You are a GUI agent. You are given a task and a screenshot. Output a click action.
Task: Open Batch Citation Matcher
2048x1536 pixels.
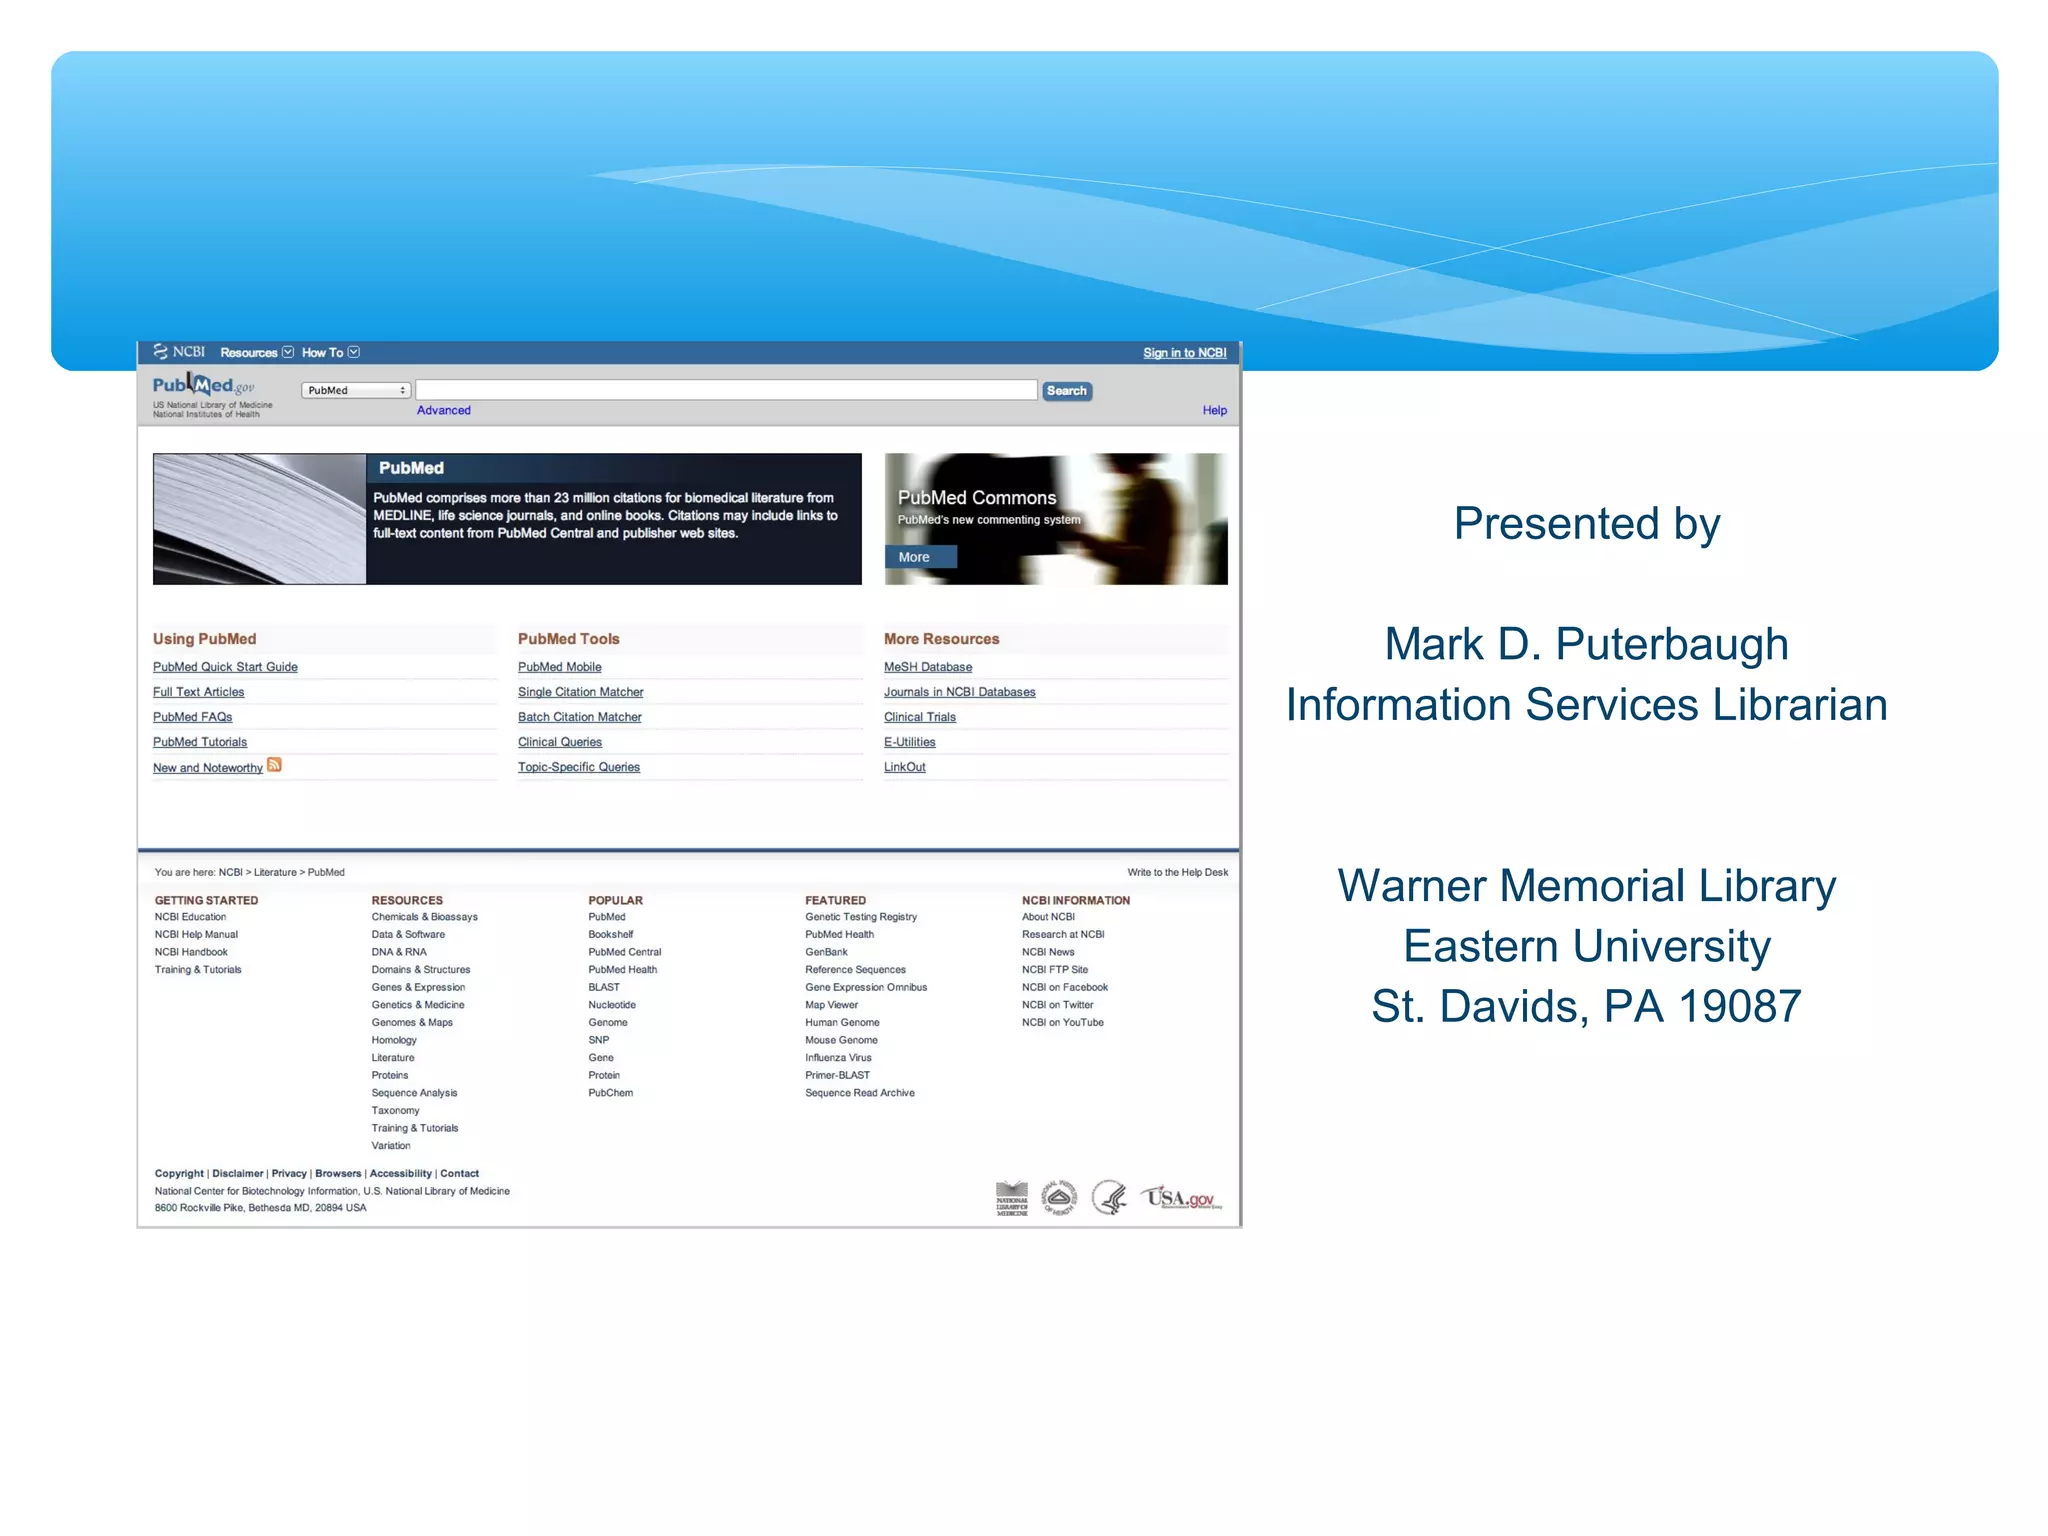tap(580, 717)
